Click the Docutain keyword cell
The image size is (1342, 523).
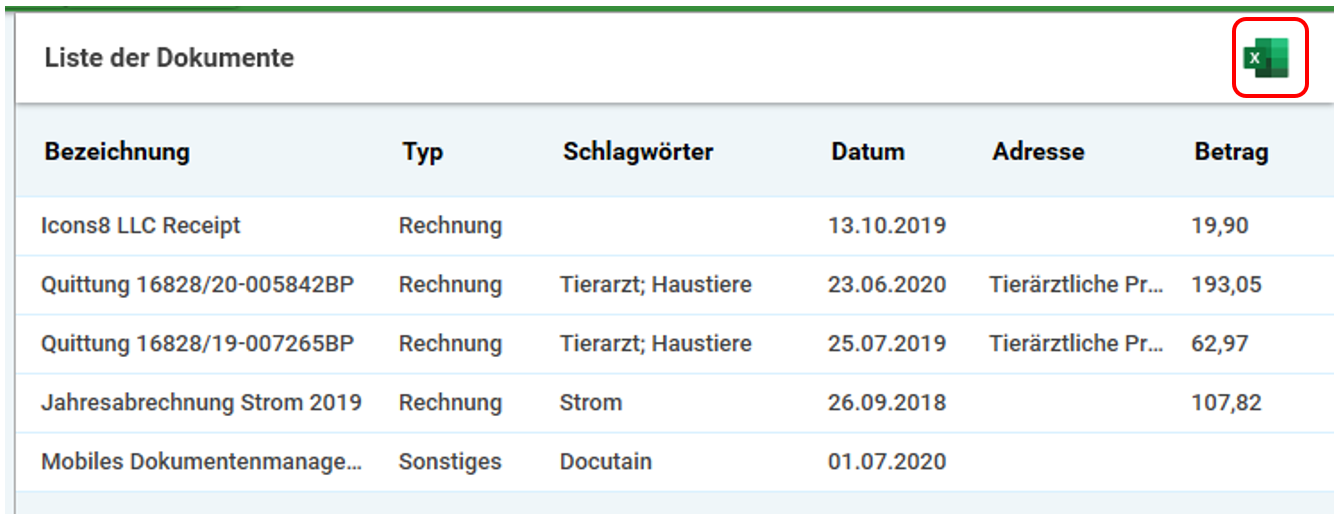pos(606,462)
